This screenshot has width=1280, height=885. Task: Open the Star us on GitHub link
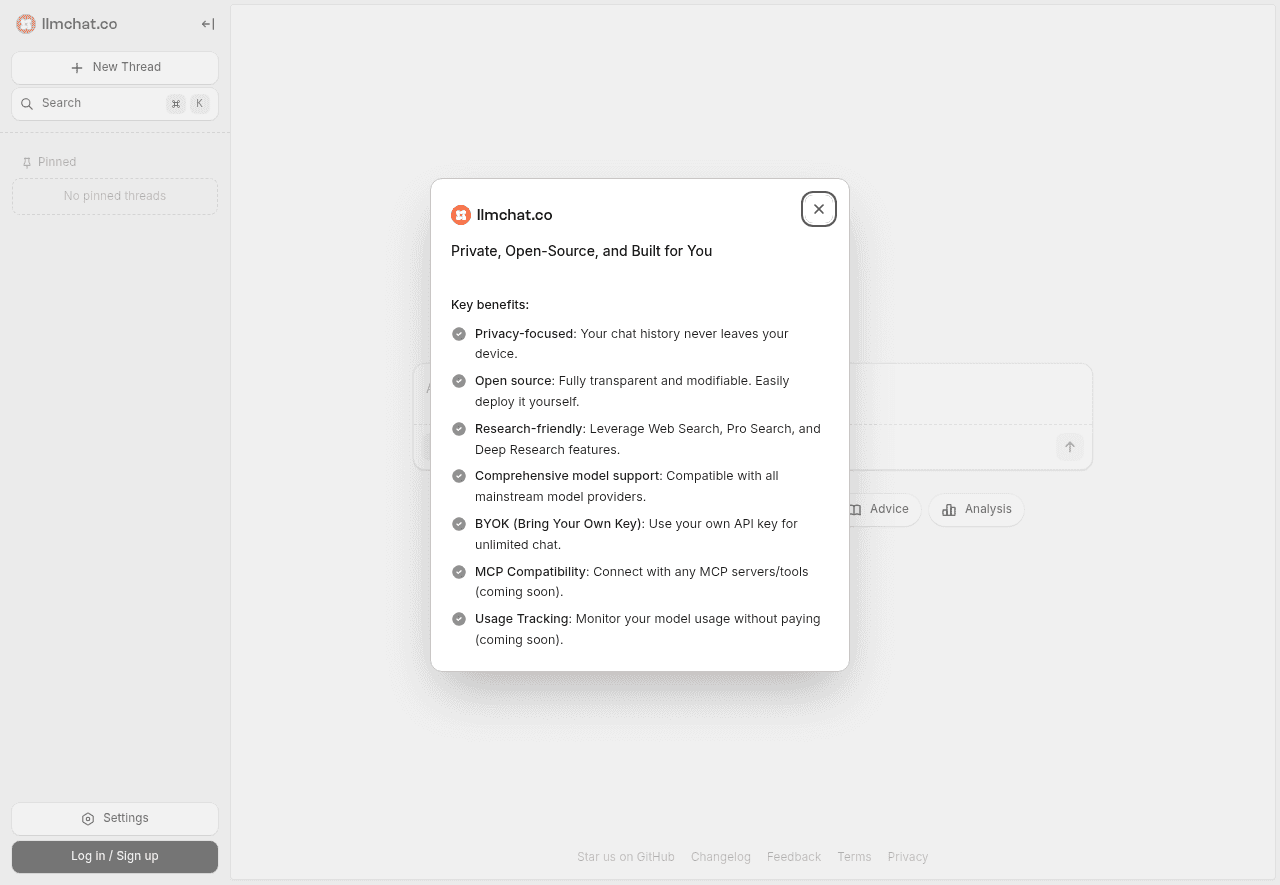pos(625,857)
